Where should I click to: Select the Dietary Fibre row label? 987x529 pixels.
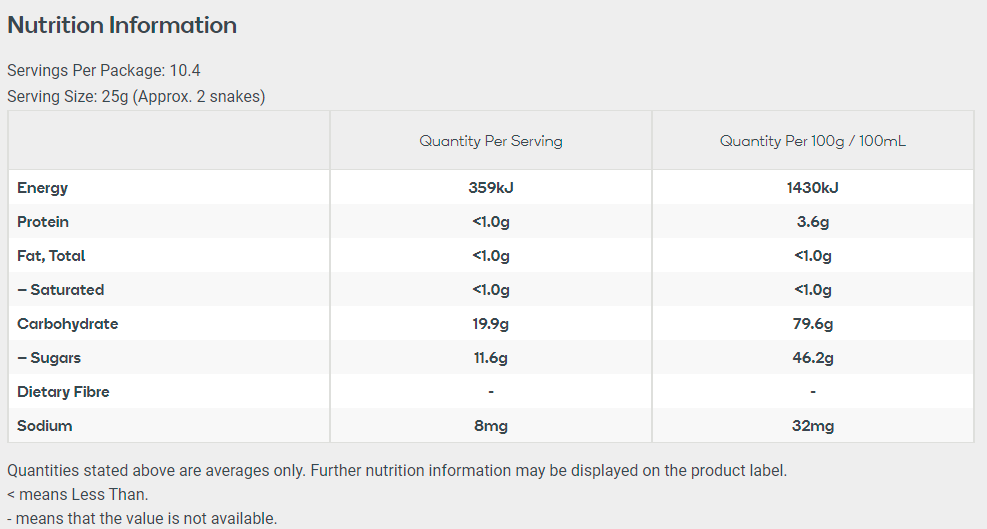[x=64, y=392]
